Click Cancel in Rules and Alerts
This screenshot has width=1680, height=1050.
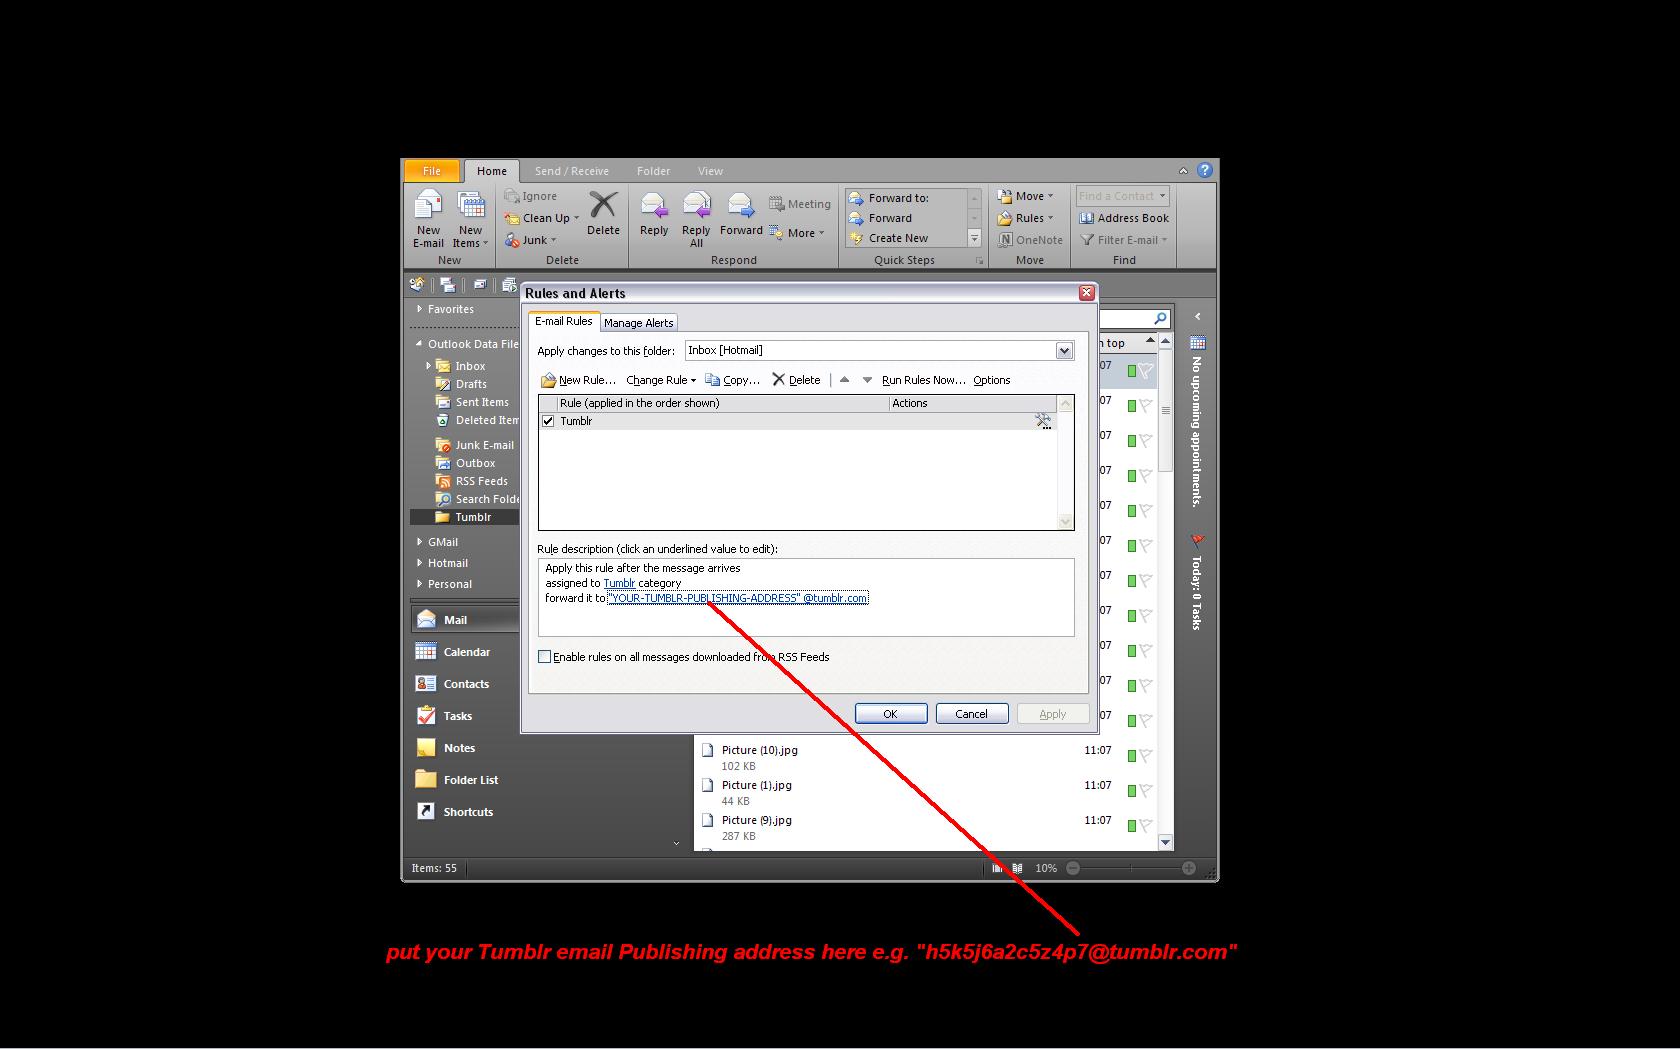click(971, 714)
